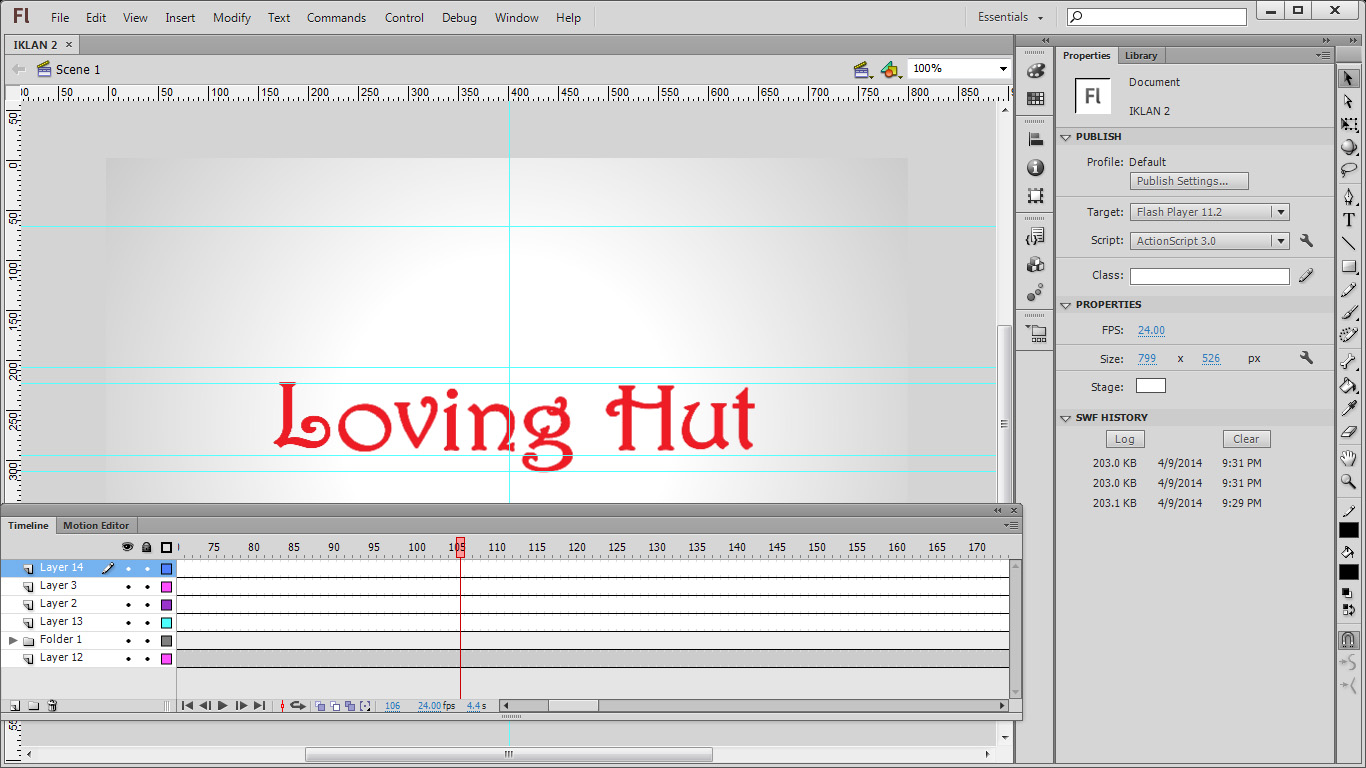Open the Commands menu
The width and height of the screenshot is (1366, 768).
pyautogui.click(x=336, y=18)
